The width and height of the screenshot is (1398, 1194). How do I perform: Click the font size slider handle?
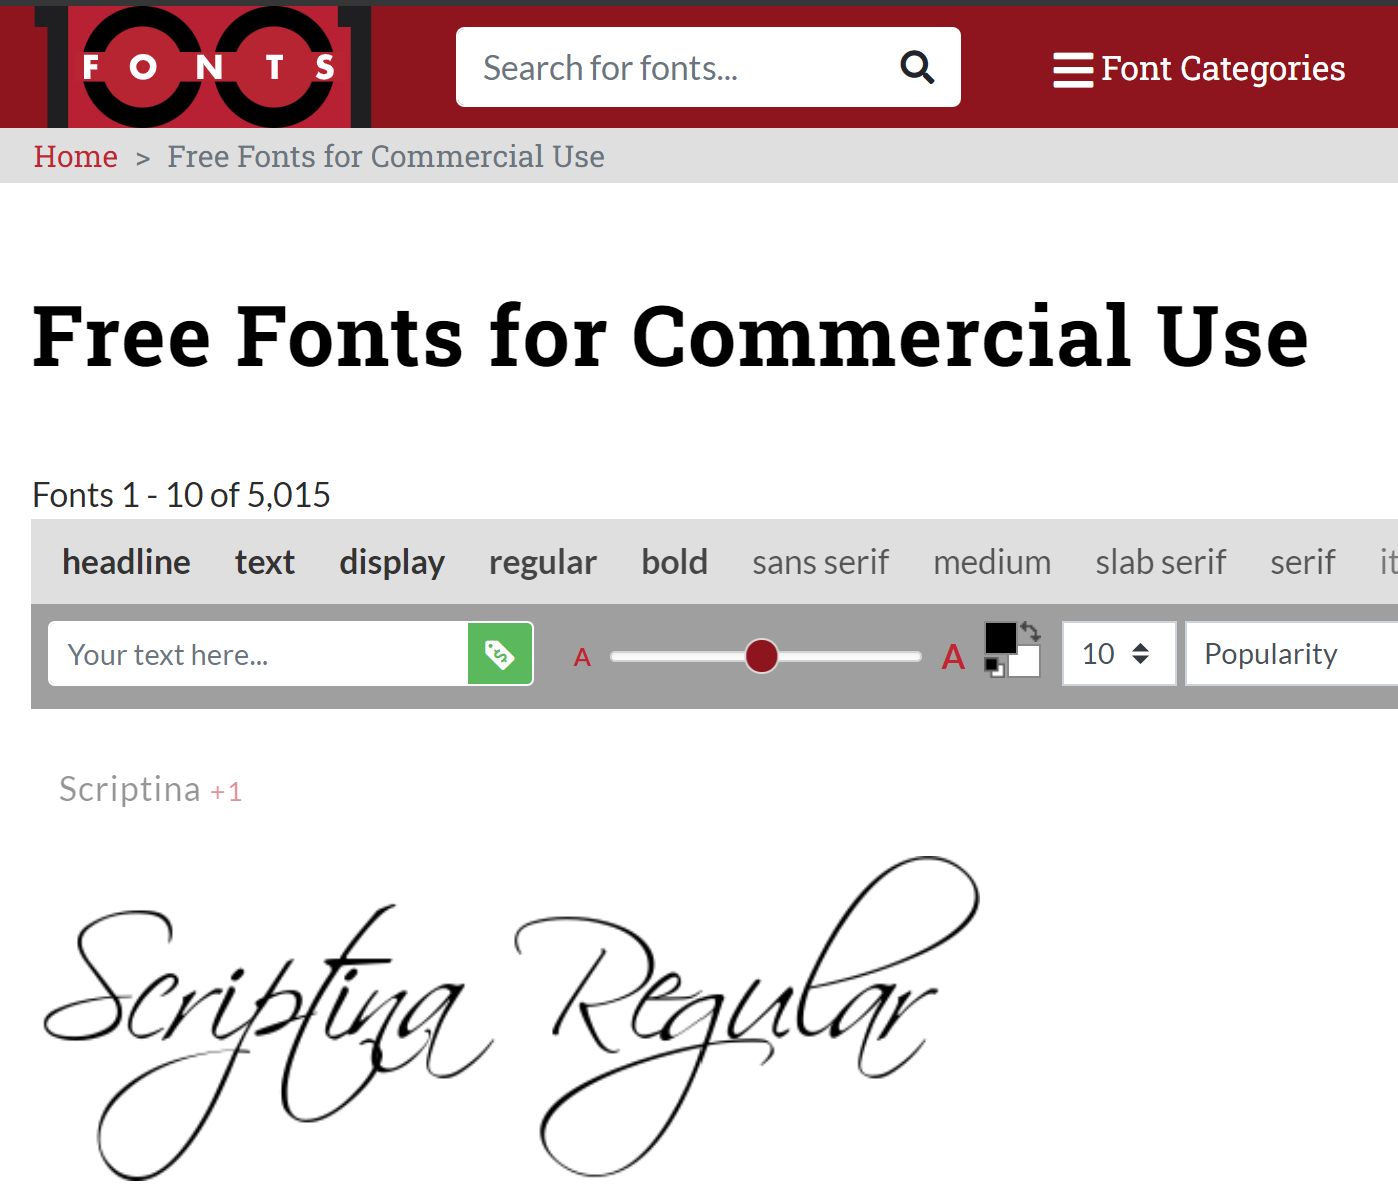click(x=762, y=656)
